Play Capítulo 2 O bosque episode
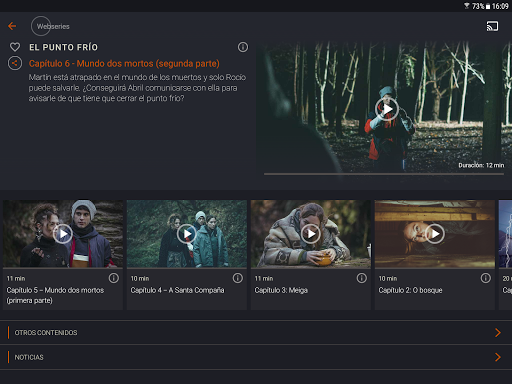 [435, 234]
